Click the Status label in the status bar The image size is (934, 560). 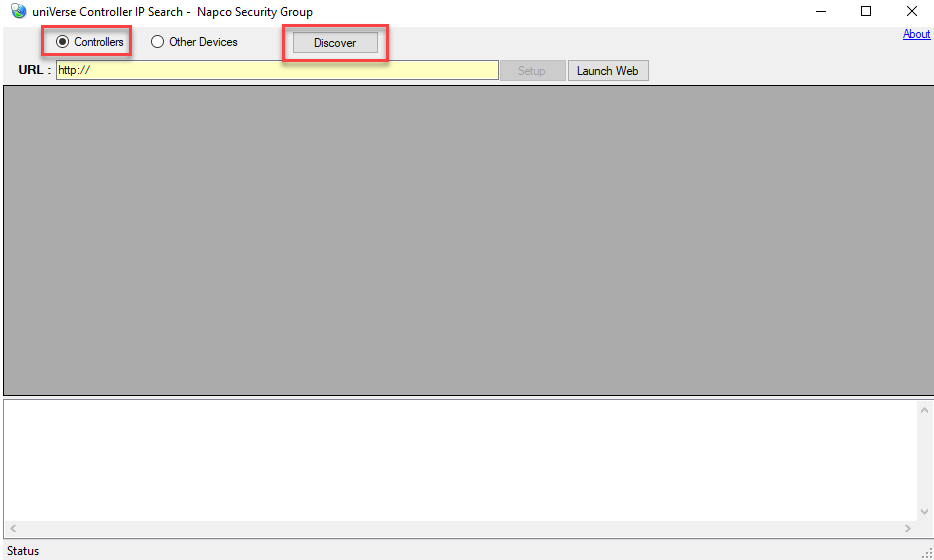(x=23, y=551)
